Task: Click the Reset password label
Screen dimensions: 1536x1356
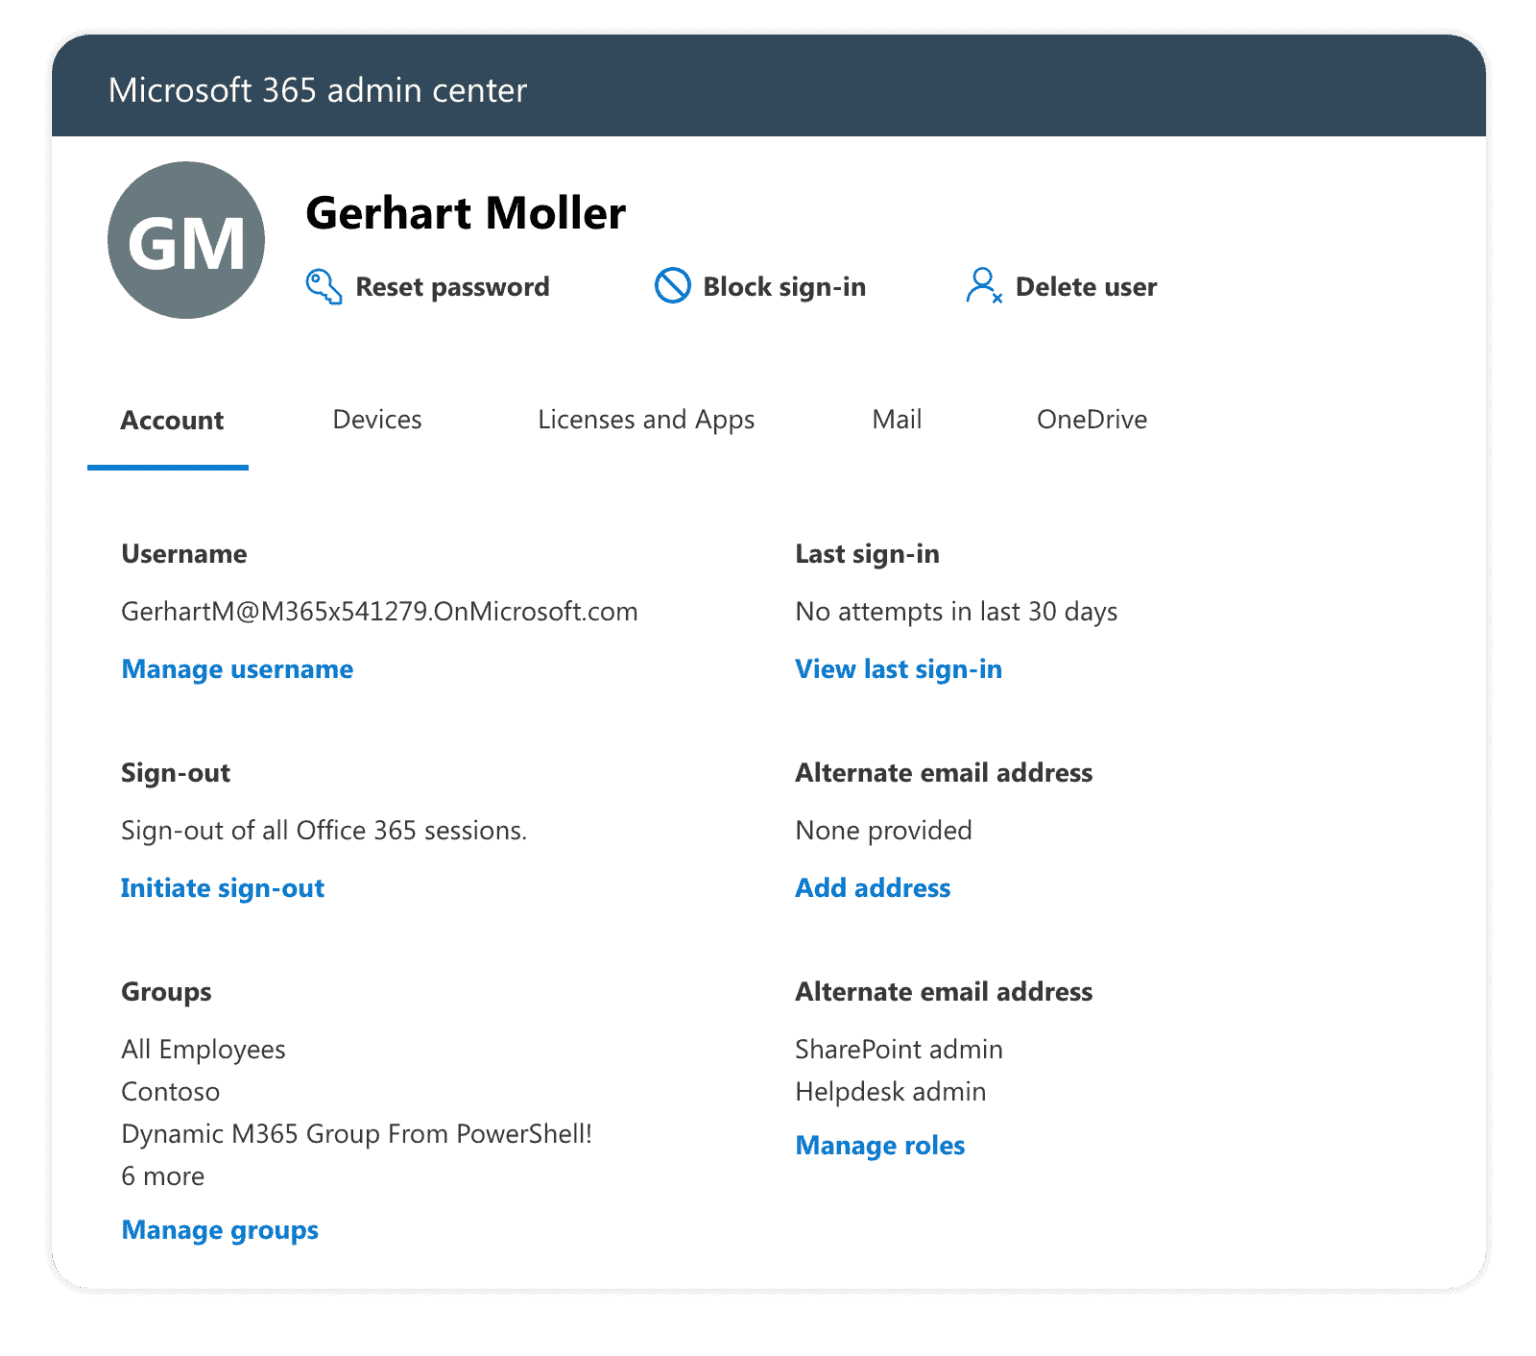Action: (452, 287)
